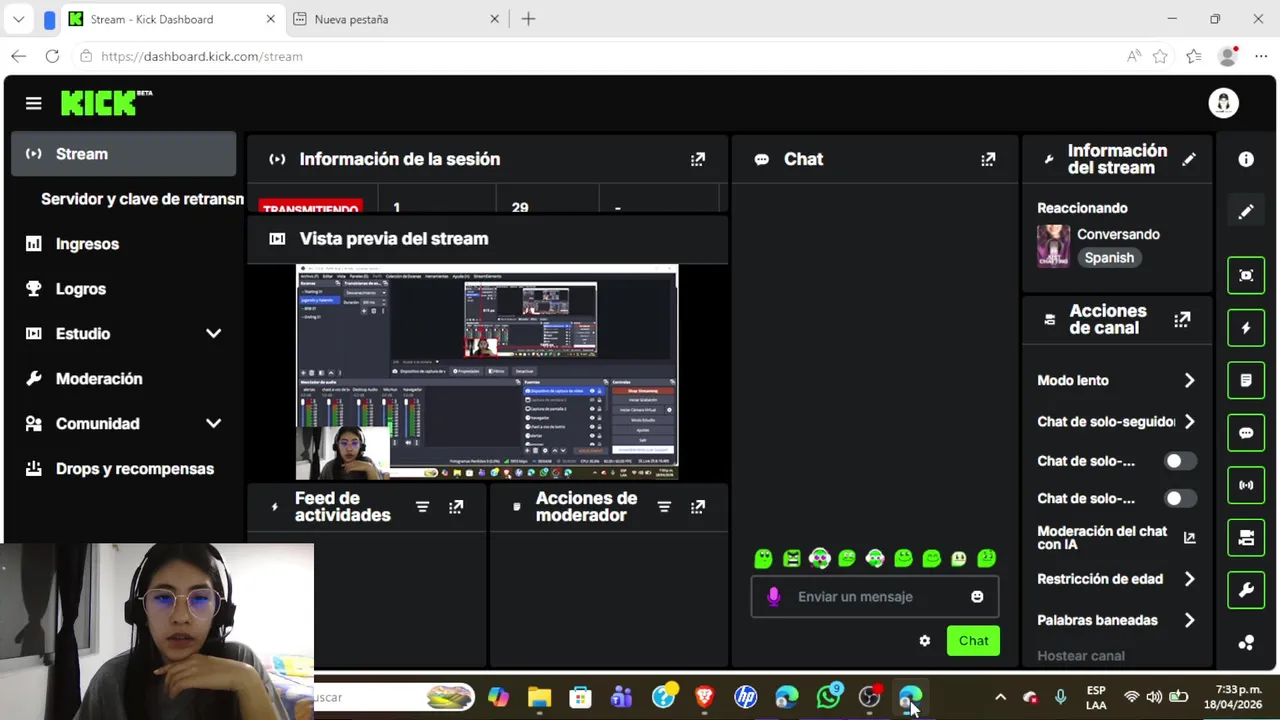
Task: Select Stream in the left sidebar
Action: pos(124,154)
